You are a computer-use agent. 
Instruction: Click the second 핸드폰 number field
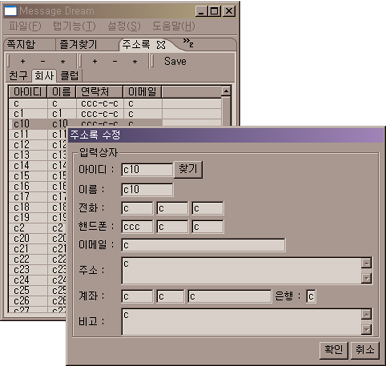coord(172,227)
